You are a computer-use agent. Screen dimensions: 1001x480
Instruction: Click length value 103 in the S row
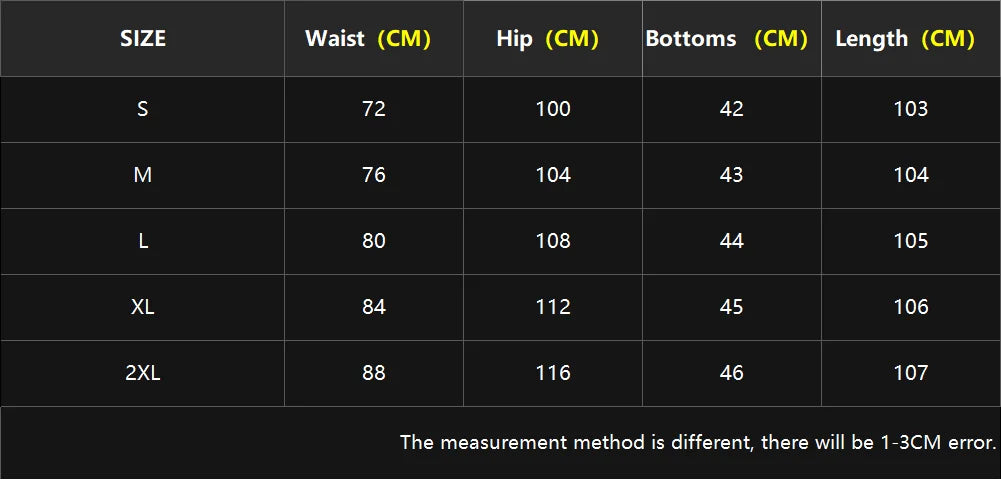tap(911, 109)
